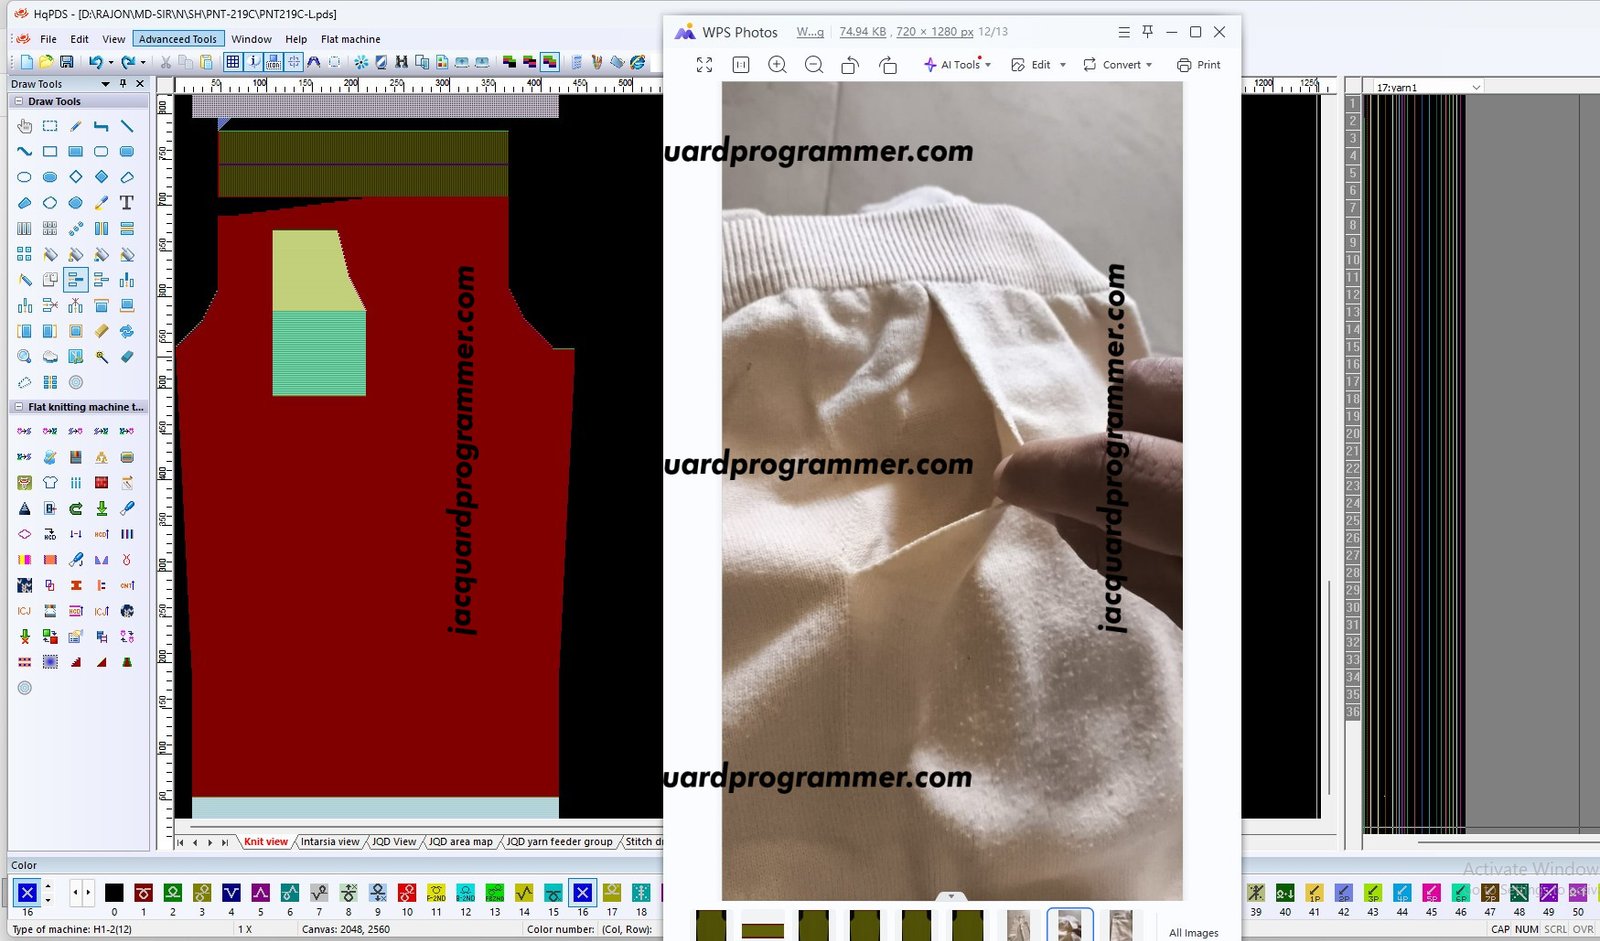Click the Save icon in HqPDS toolbar
Viewport: 1600px width, 941px height.
tap(67, 62)
